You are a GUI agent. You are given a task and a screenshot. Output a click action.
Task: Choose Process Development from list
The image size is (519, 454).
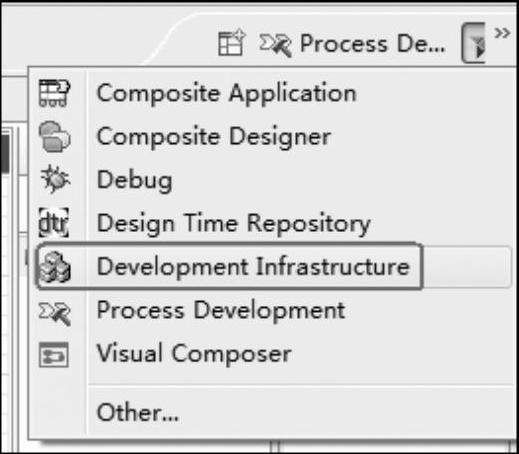[221, 310]
